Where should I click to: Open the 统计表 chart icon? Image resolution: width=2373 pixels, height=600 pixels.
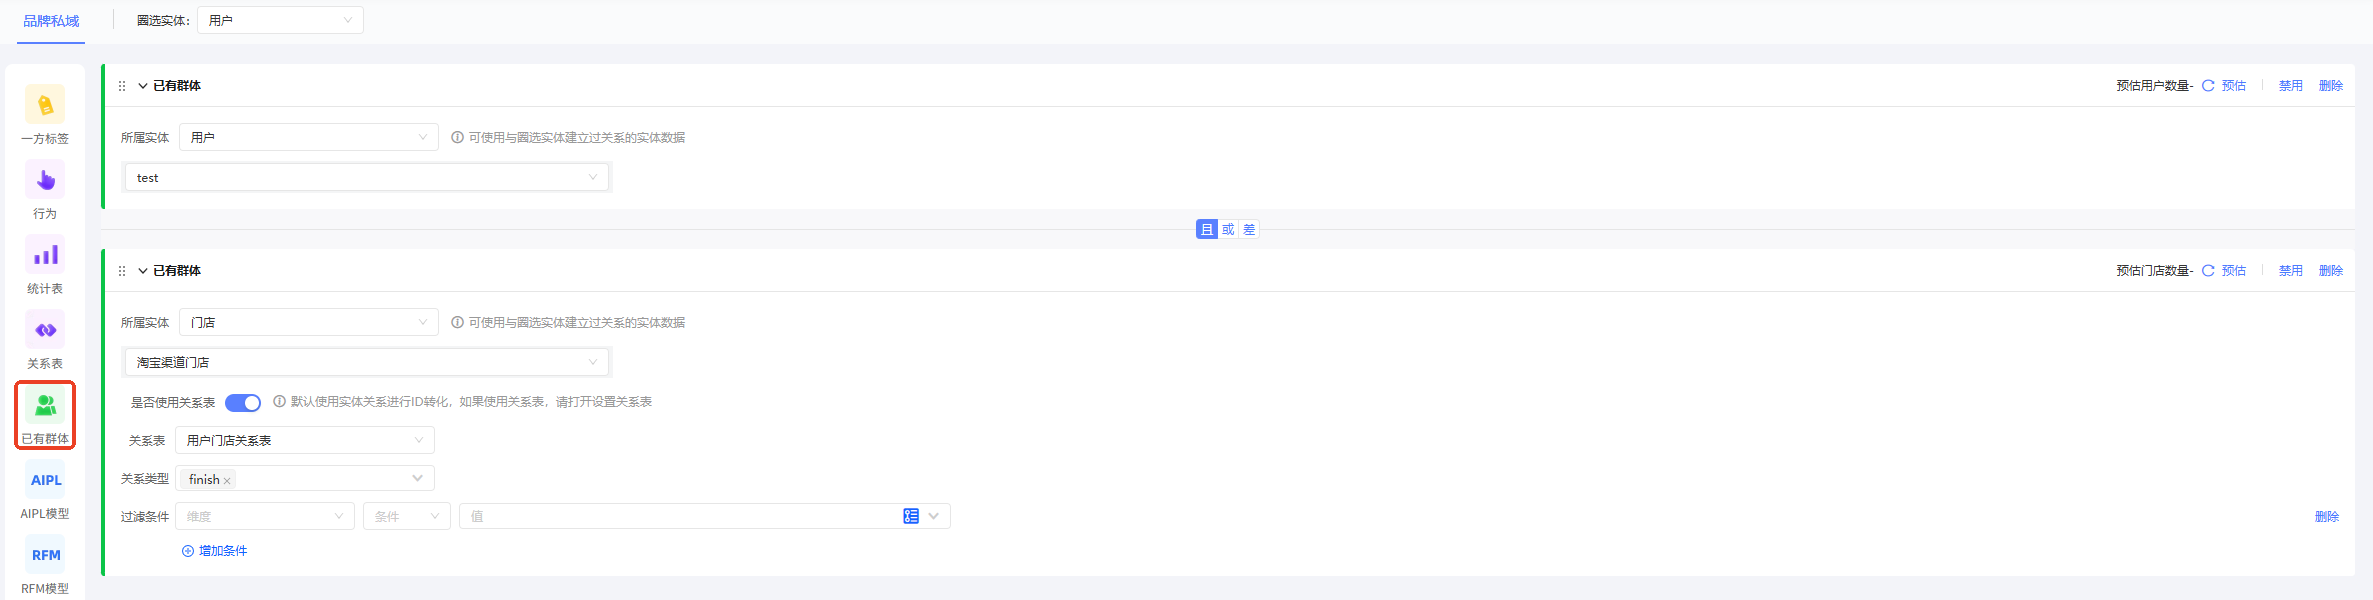(x=45, y=255)
